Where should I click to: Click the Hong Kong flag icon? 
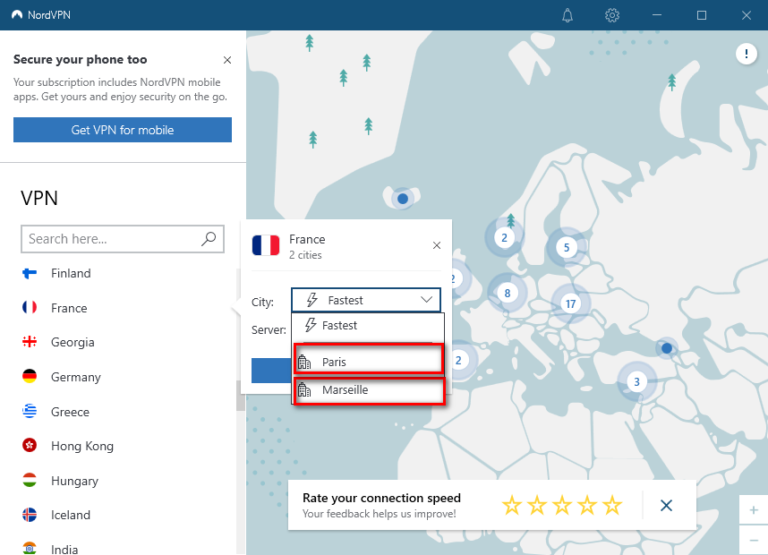(30, 446)
